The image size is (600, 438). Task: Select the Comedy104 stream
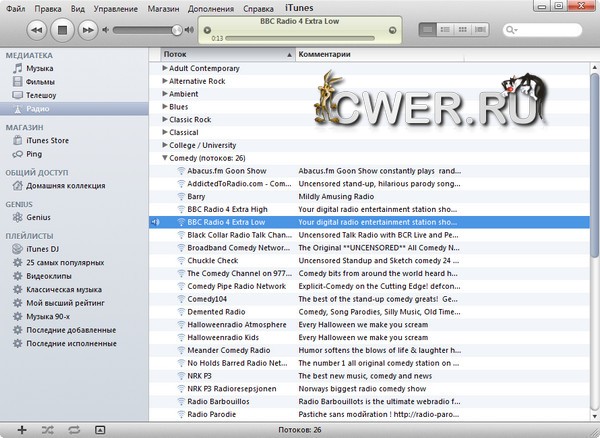click(x=369, y=299)
